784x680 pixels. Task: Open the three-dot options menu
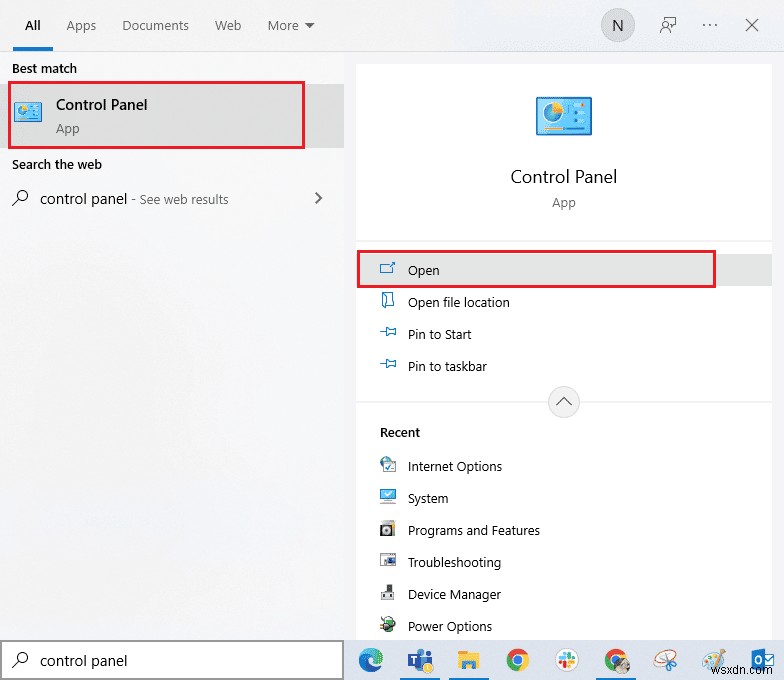coord(710,25)
